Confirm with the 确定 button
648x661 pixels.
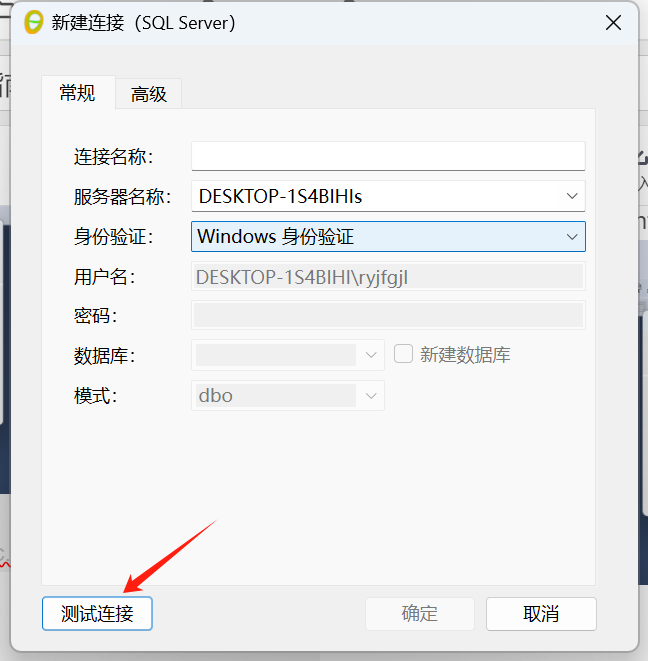click(419, 613)
